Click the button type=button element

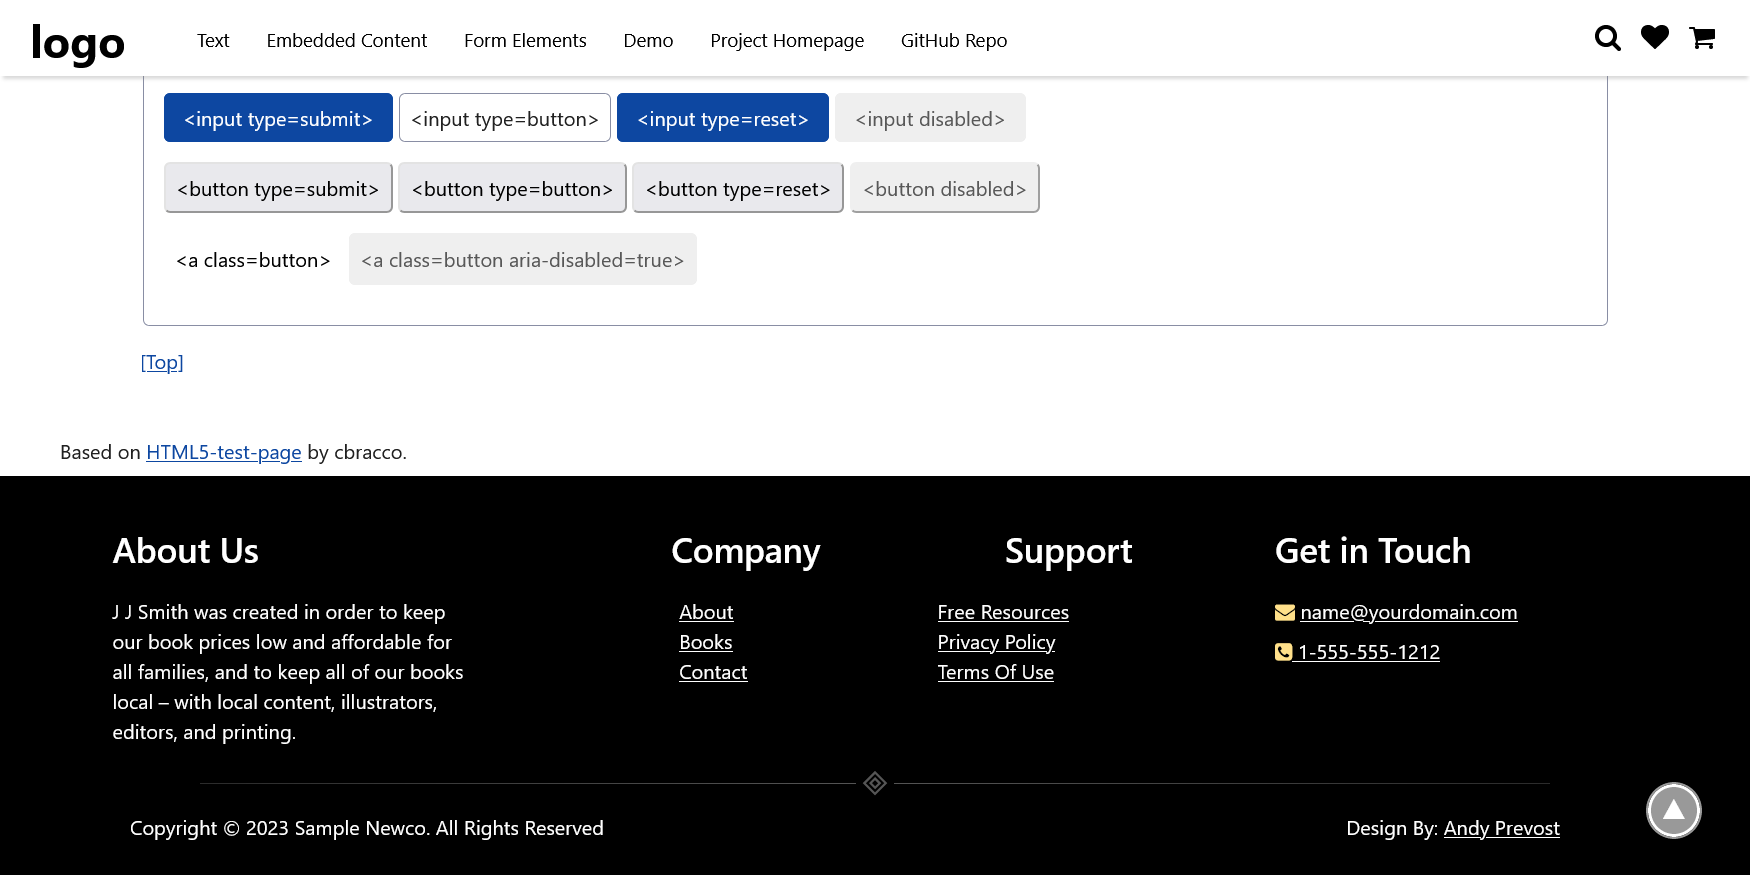[x=512, y=189]
